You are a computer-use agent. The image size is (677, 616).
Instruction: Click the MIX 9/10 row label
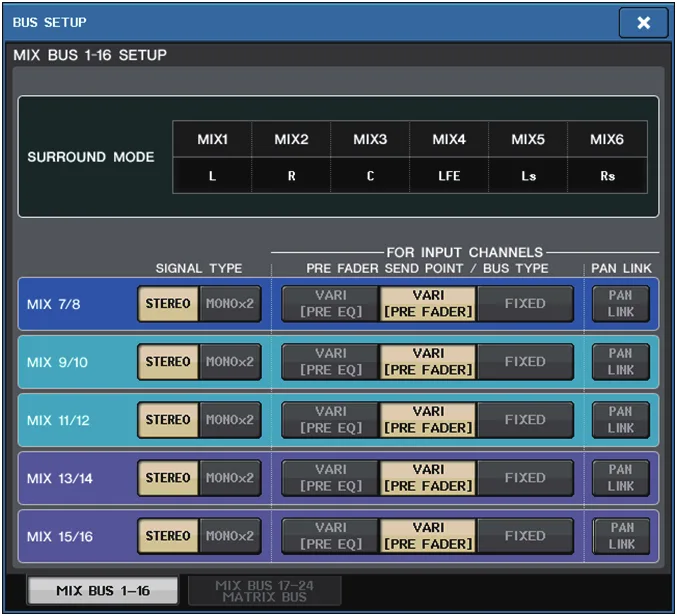tap(57, 362)
